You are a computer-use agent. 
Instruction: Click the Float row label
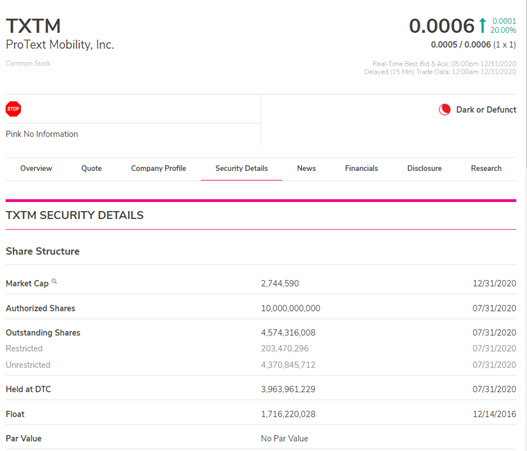[x=15, y=414]
